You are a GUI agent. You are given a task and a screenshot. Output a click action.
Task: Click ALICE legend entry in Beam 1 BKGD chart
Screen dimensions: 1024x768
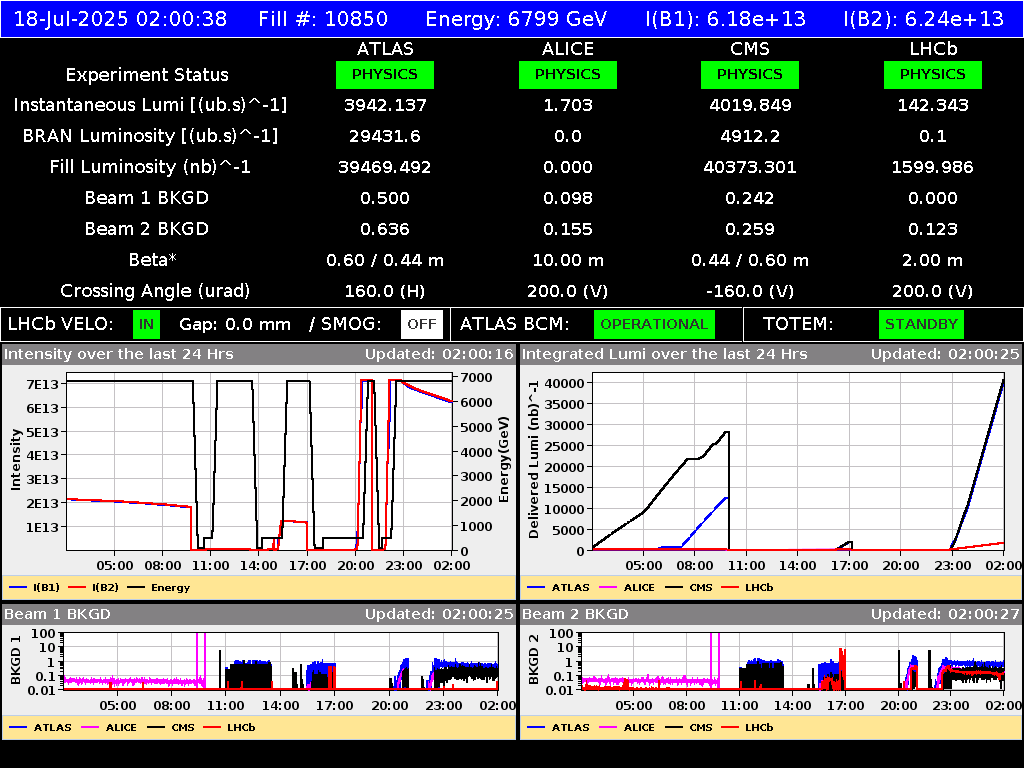tap(109, 728)
